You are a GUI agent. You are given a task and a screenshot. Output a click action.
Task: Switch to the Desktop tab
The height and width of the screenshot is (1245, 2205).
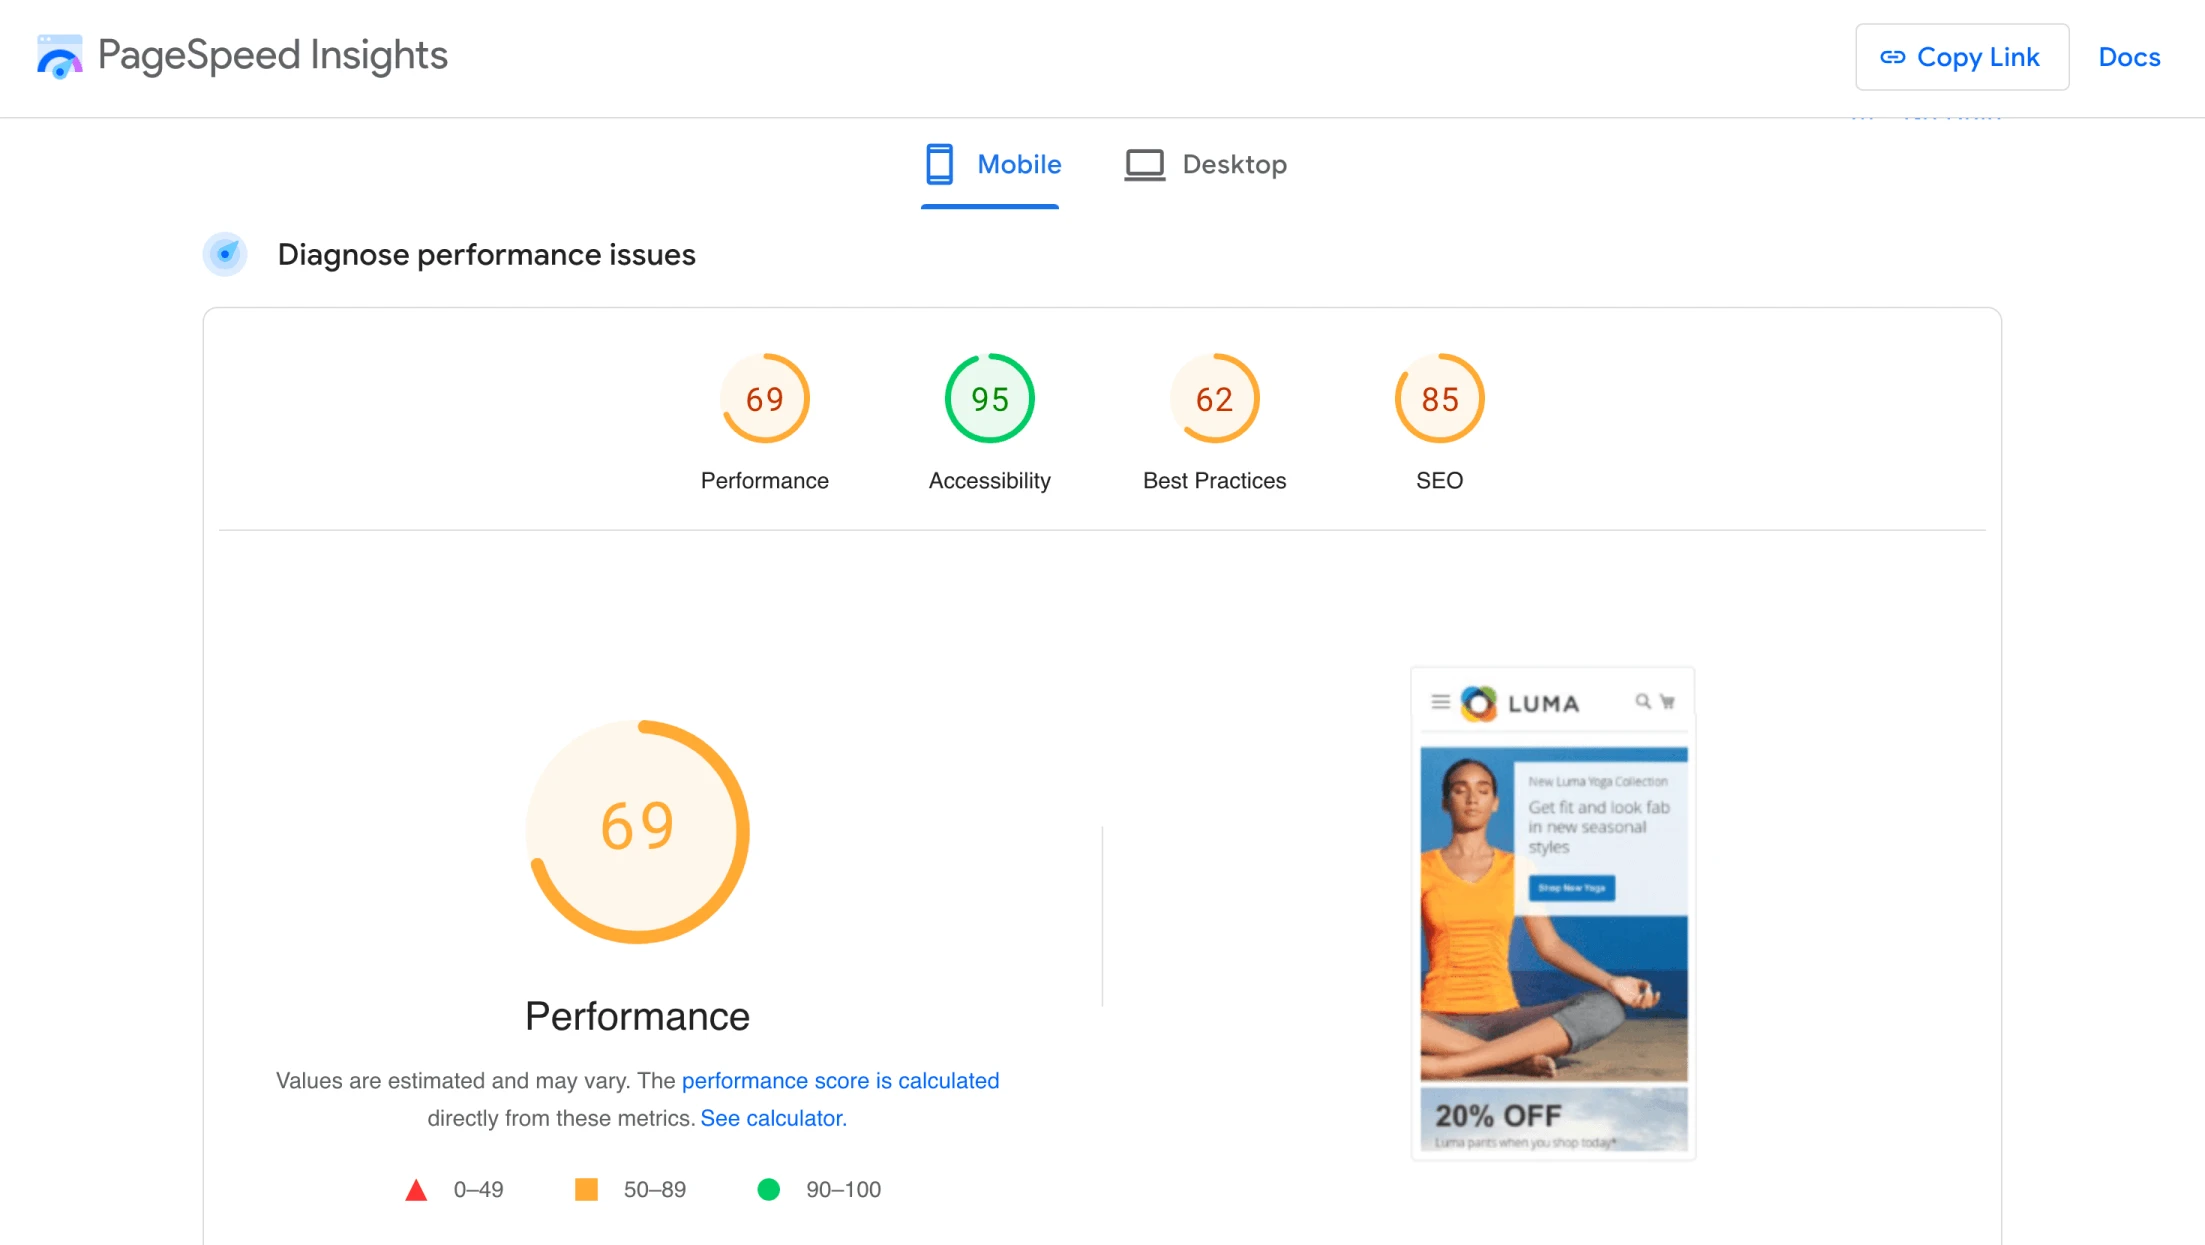pos(1205,165)
